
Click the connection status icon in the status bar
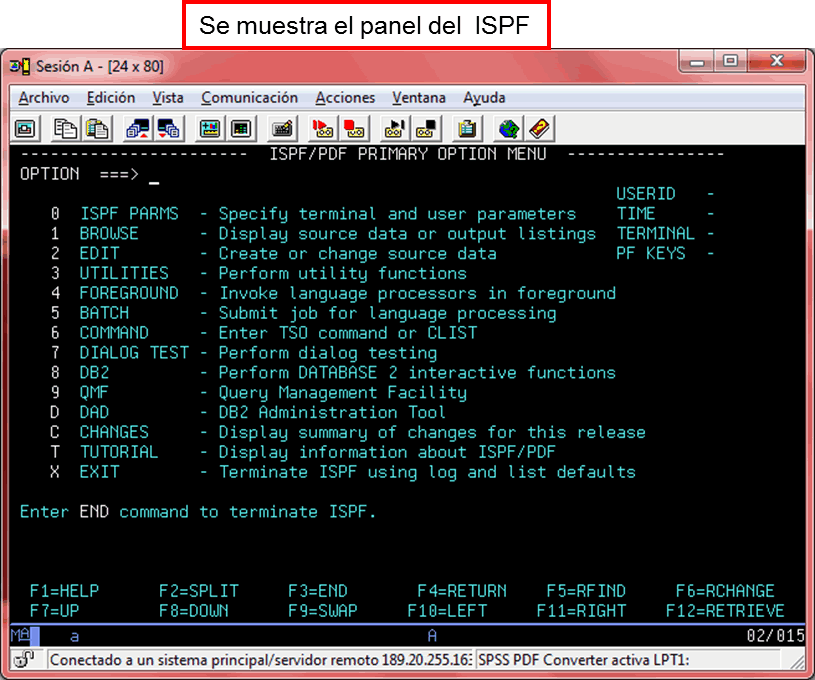[23, 660]
